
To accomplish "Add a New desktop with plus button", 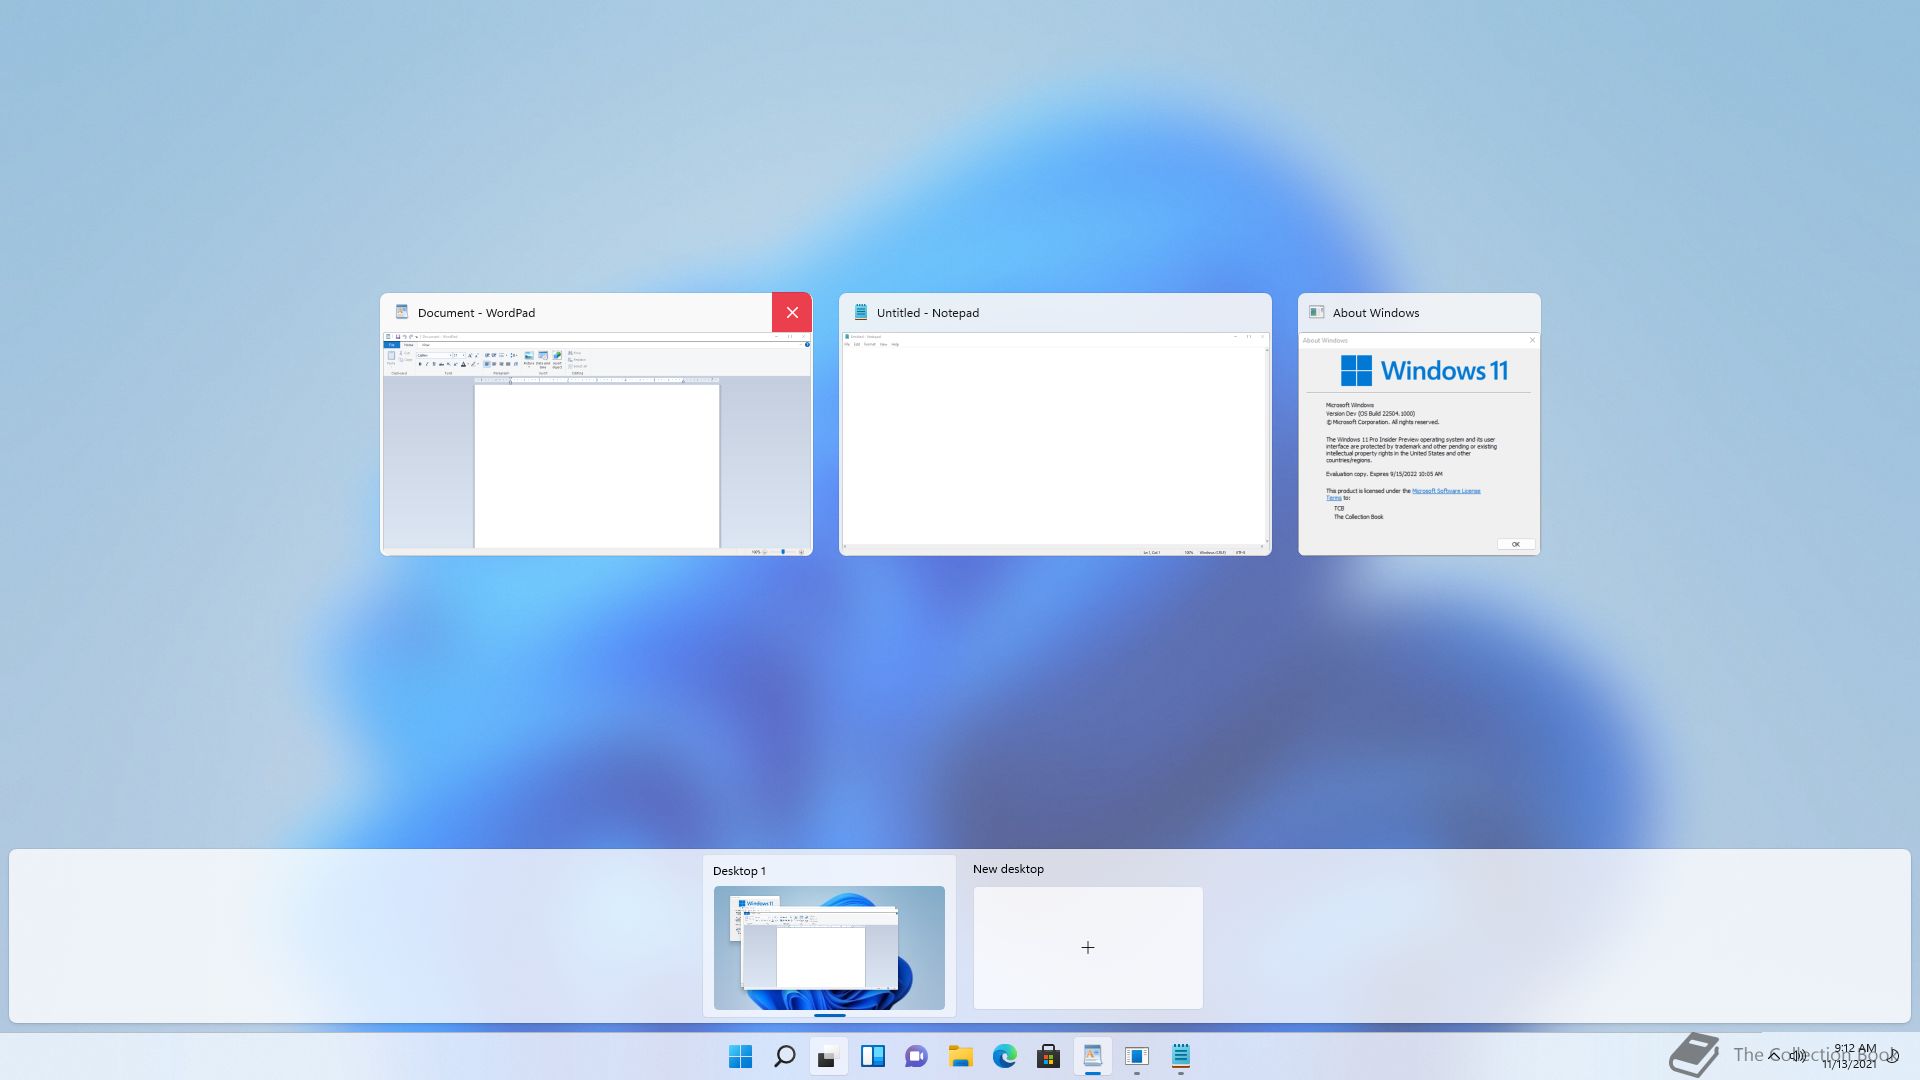I will 1088,947.
